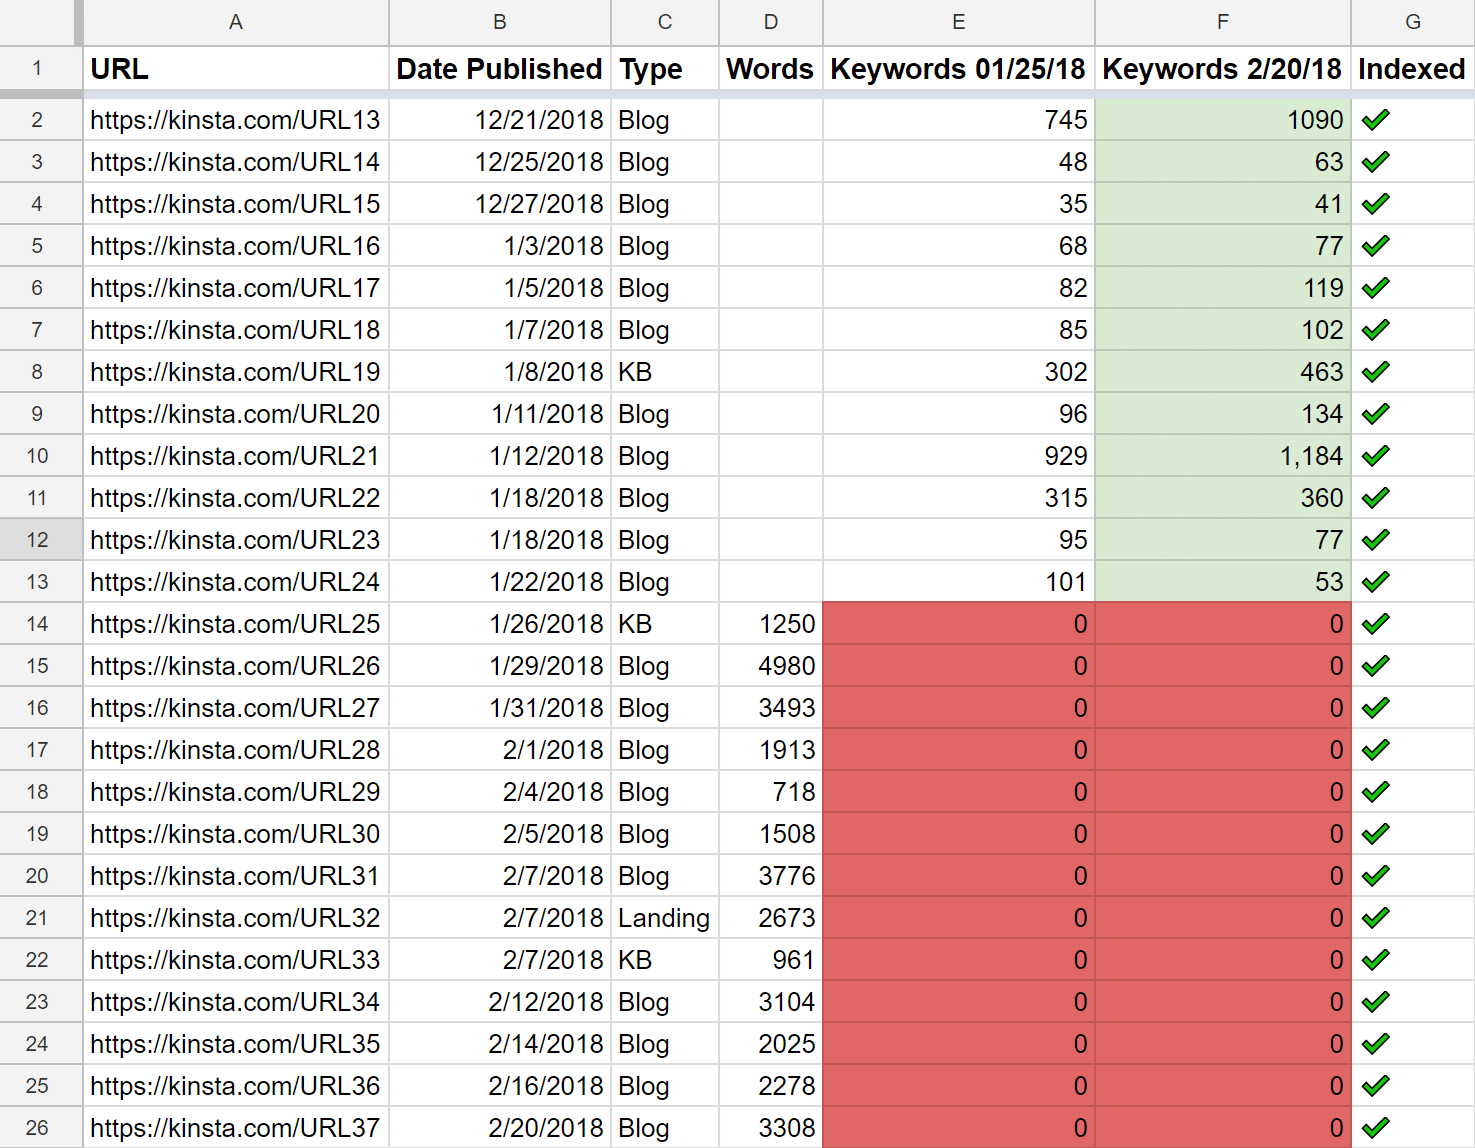The image size is (1475, 1148).
Task: Click the green tick for URL32 landing page
Action: (x=1375, y=917)
